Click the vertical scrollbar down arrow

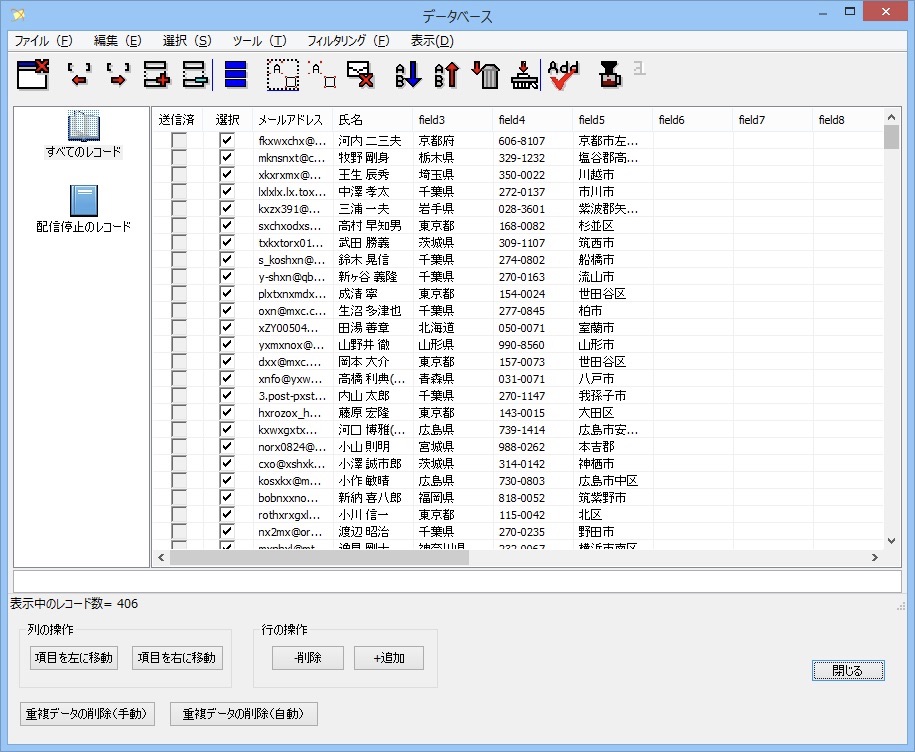(x=892, y=540)
